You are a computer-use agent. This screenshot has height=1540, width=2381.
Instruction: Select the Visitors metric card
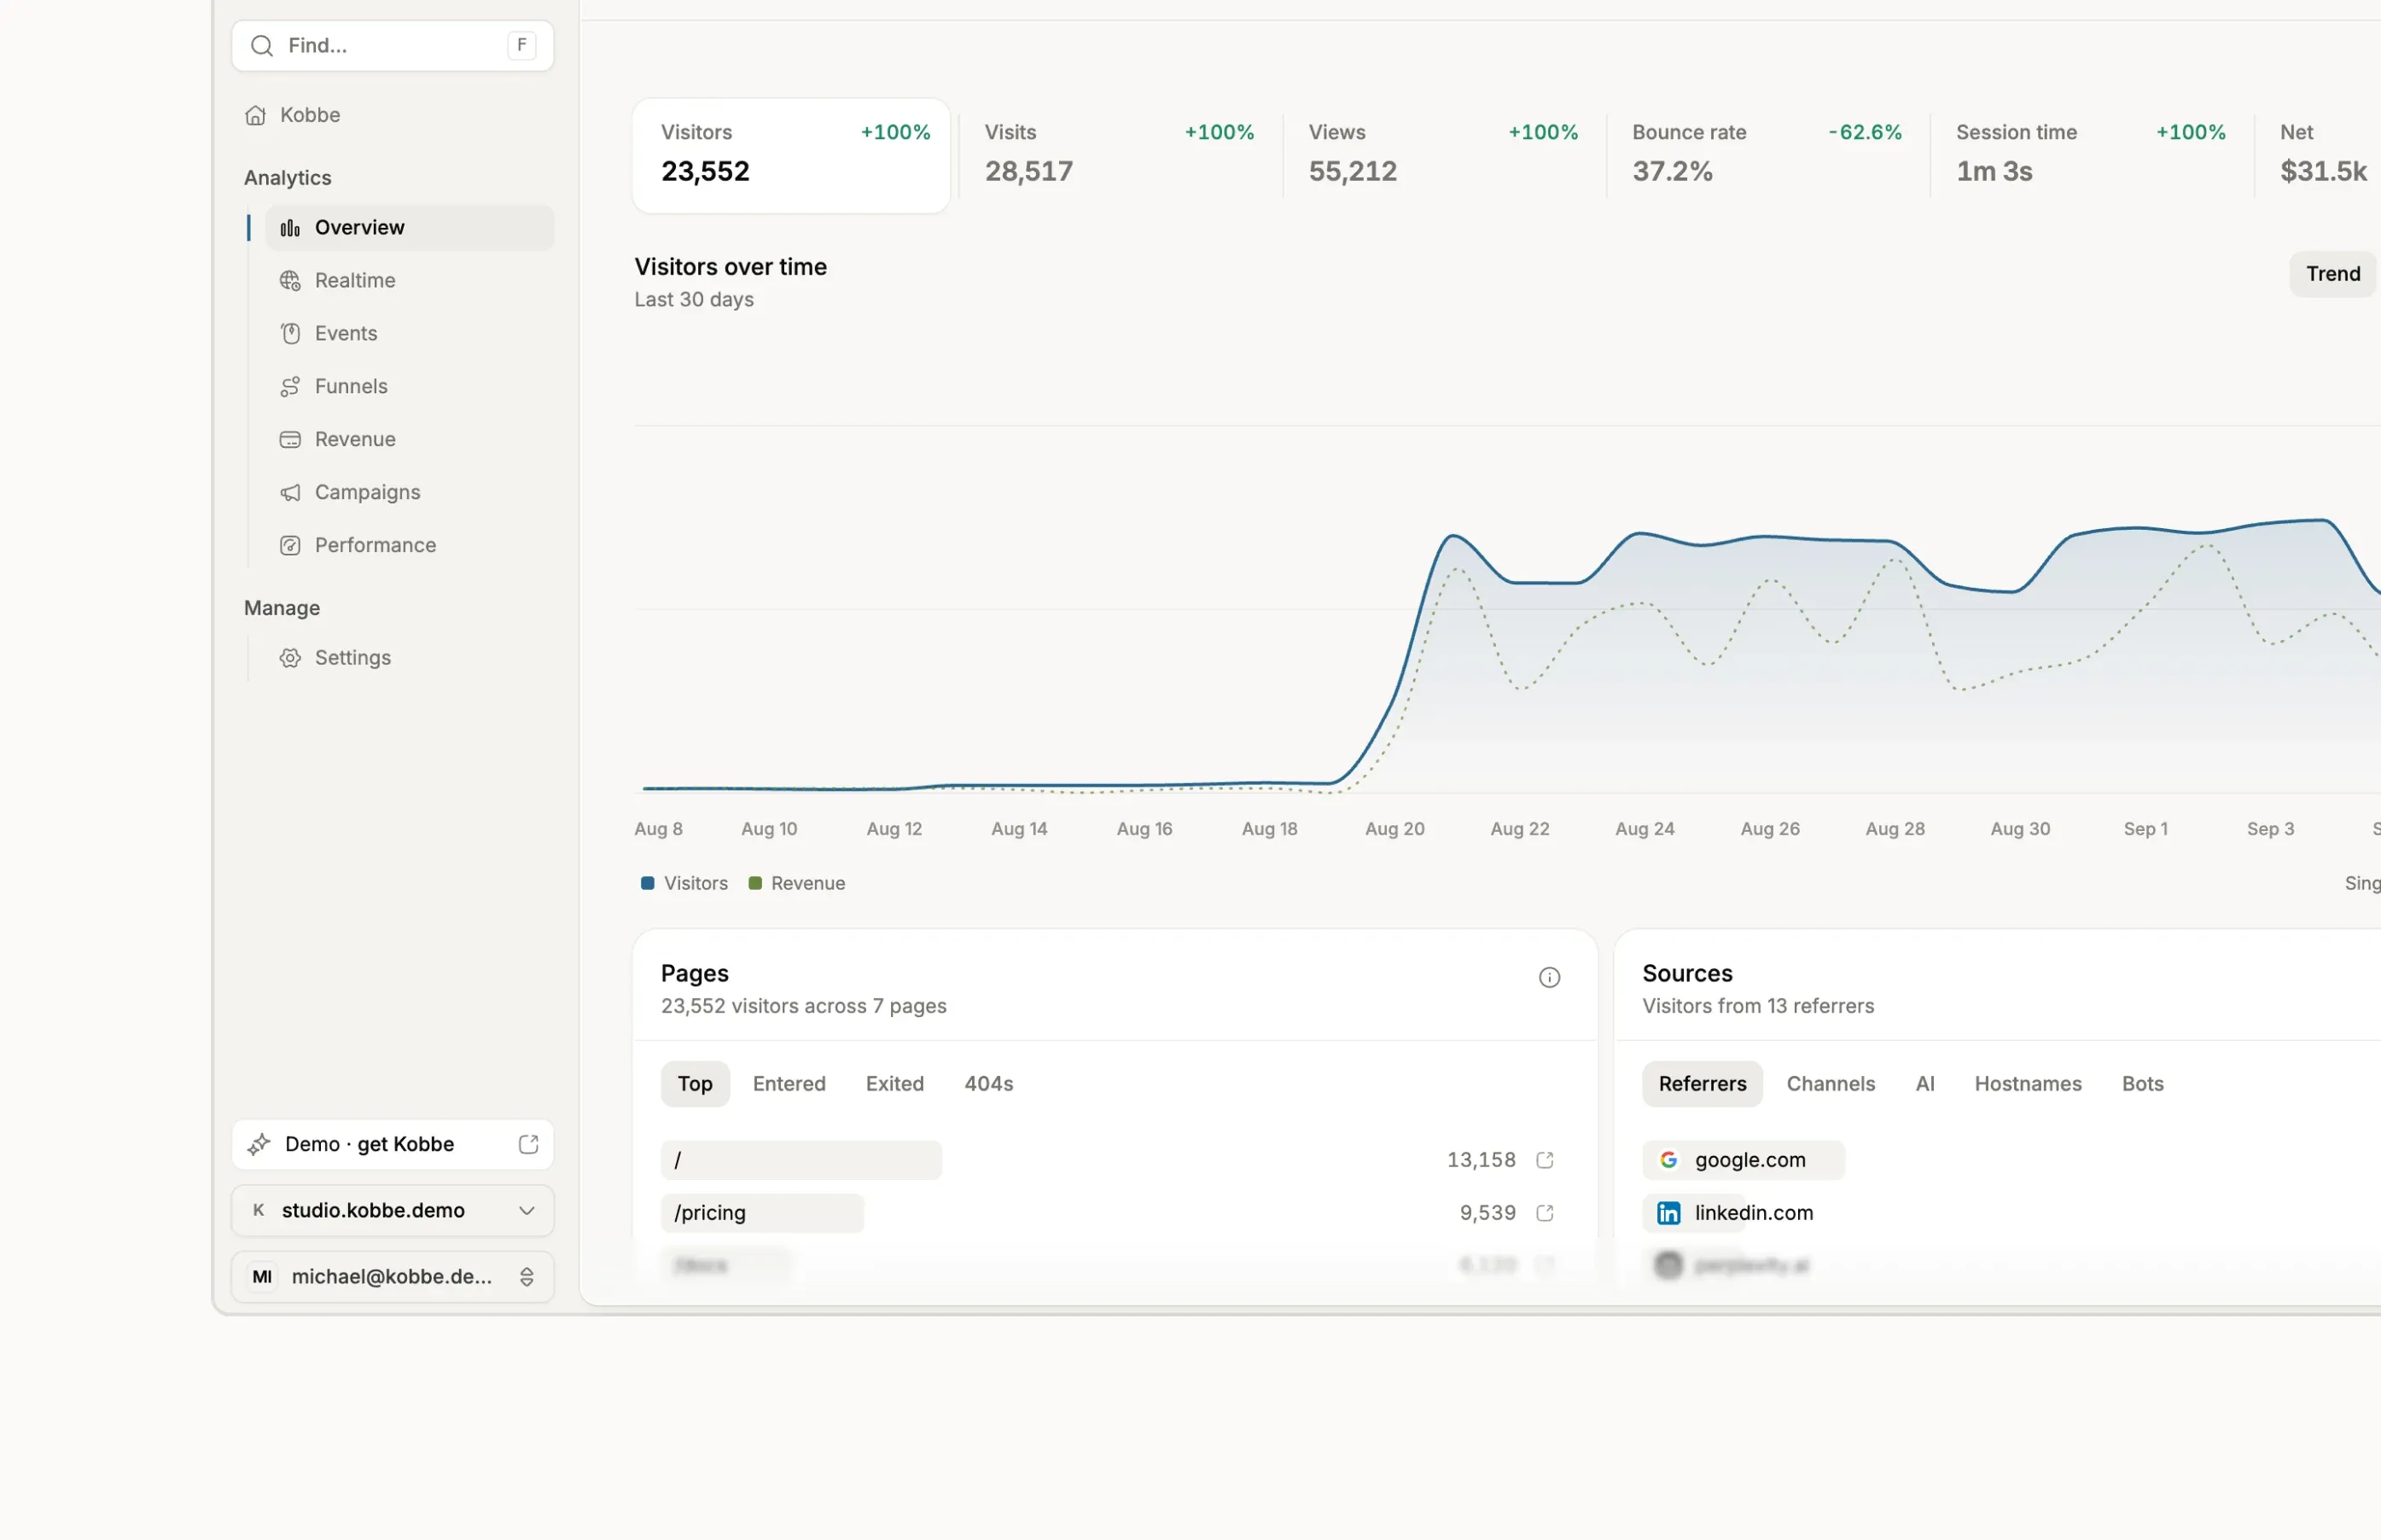pos(791,156)
